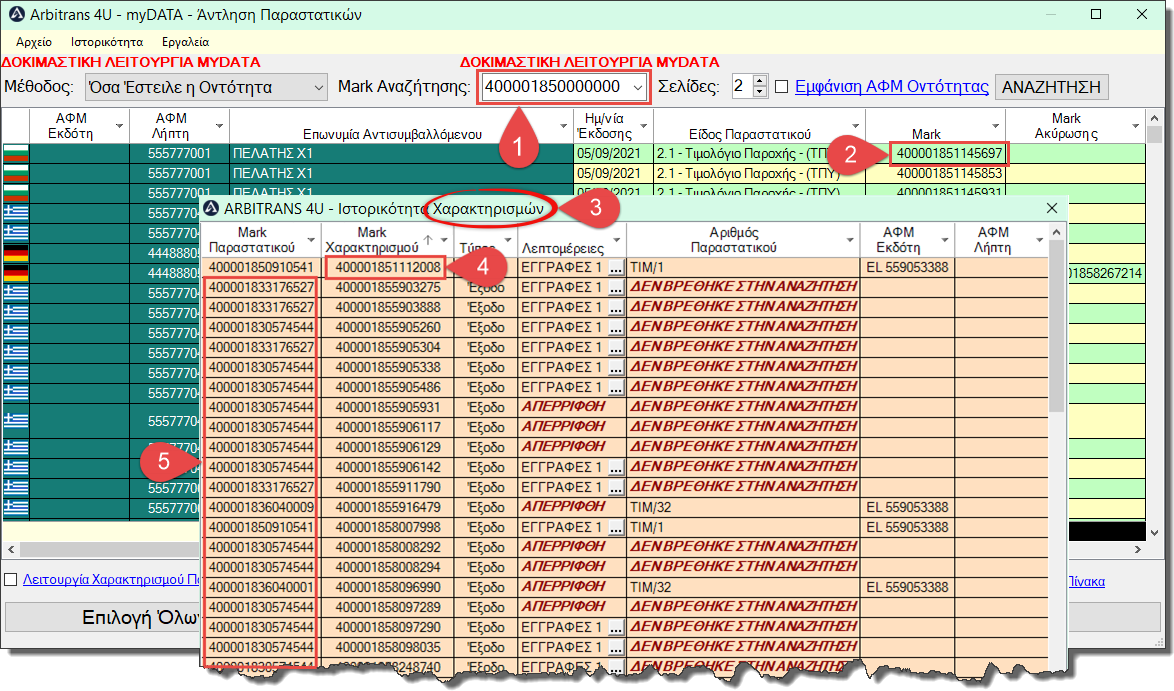Click the Bulgarian flag icon in the first row
The width and height of the screenshot is (1174, 691).
click(x=16, y=153)
